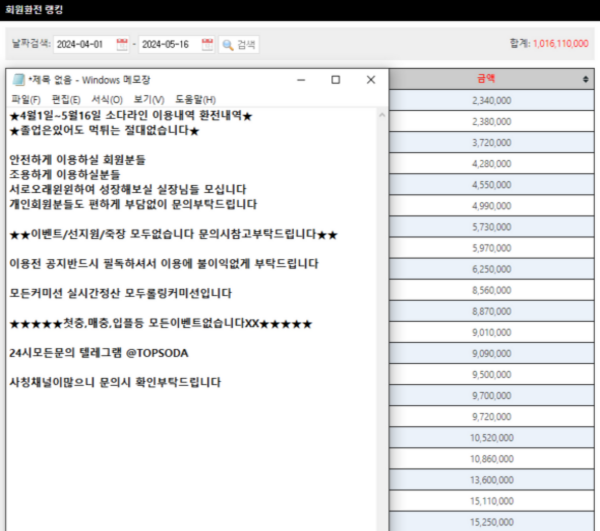Maximize the Notepad window

pyautogui.click(x=335, y=80)
